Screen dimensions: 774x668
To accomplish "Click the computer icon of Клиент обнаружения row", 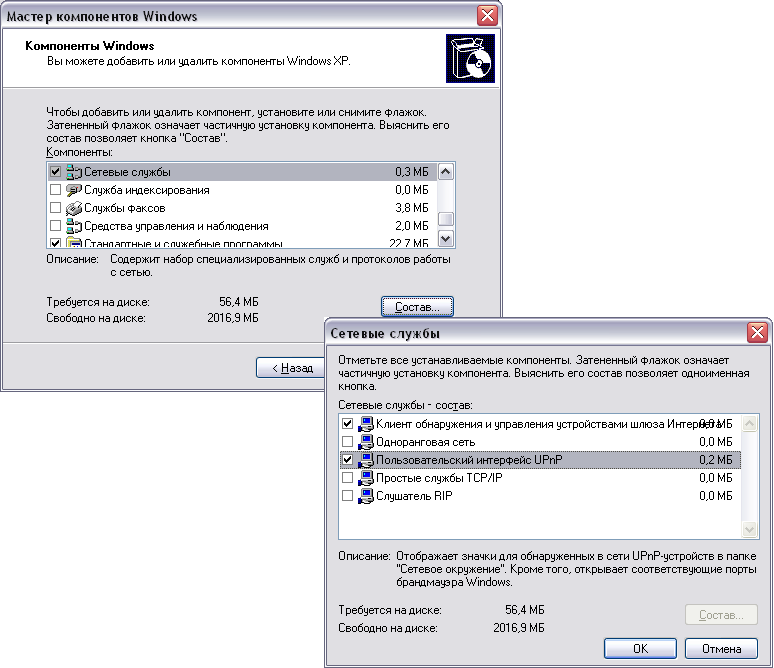I will pos(366,424).
